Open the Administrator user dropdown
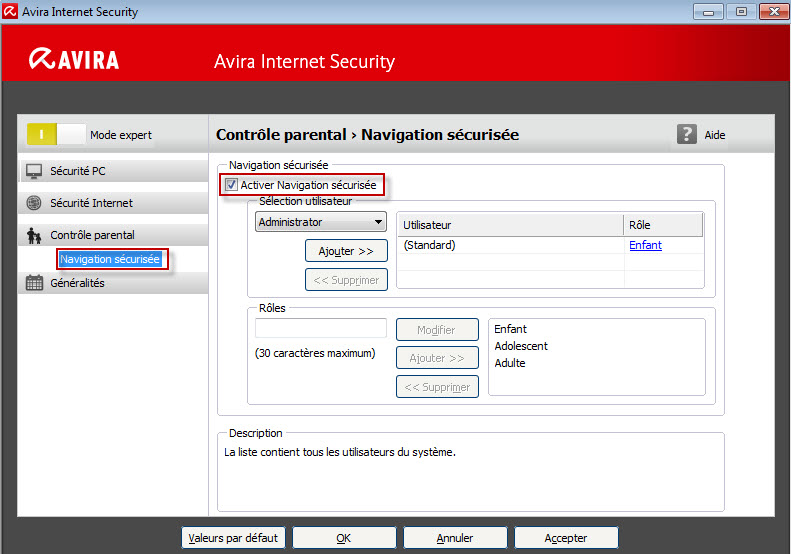791x554 pixels. click(x=321, y=222)
